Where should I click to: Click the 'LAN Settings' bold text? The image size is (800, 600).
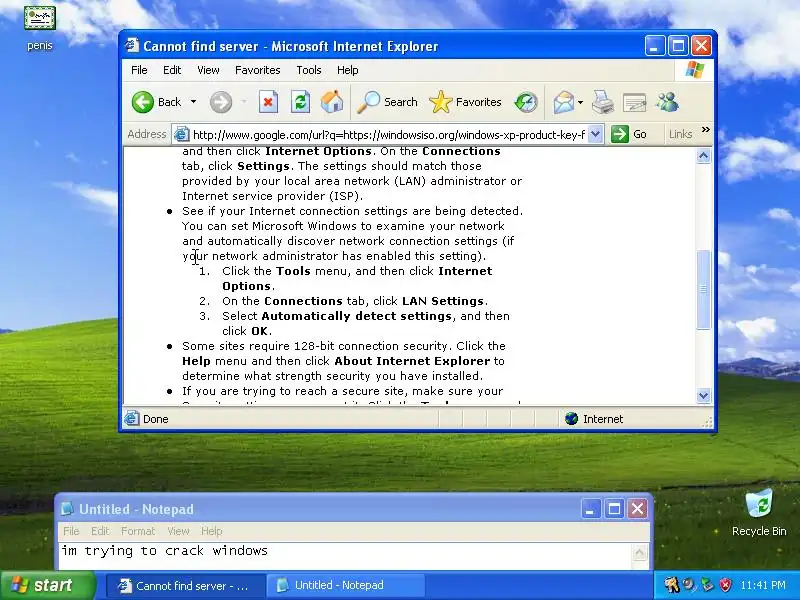(443, 301)
